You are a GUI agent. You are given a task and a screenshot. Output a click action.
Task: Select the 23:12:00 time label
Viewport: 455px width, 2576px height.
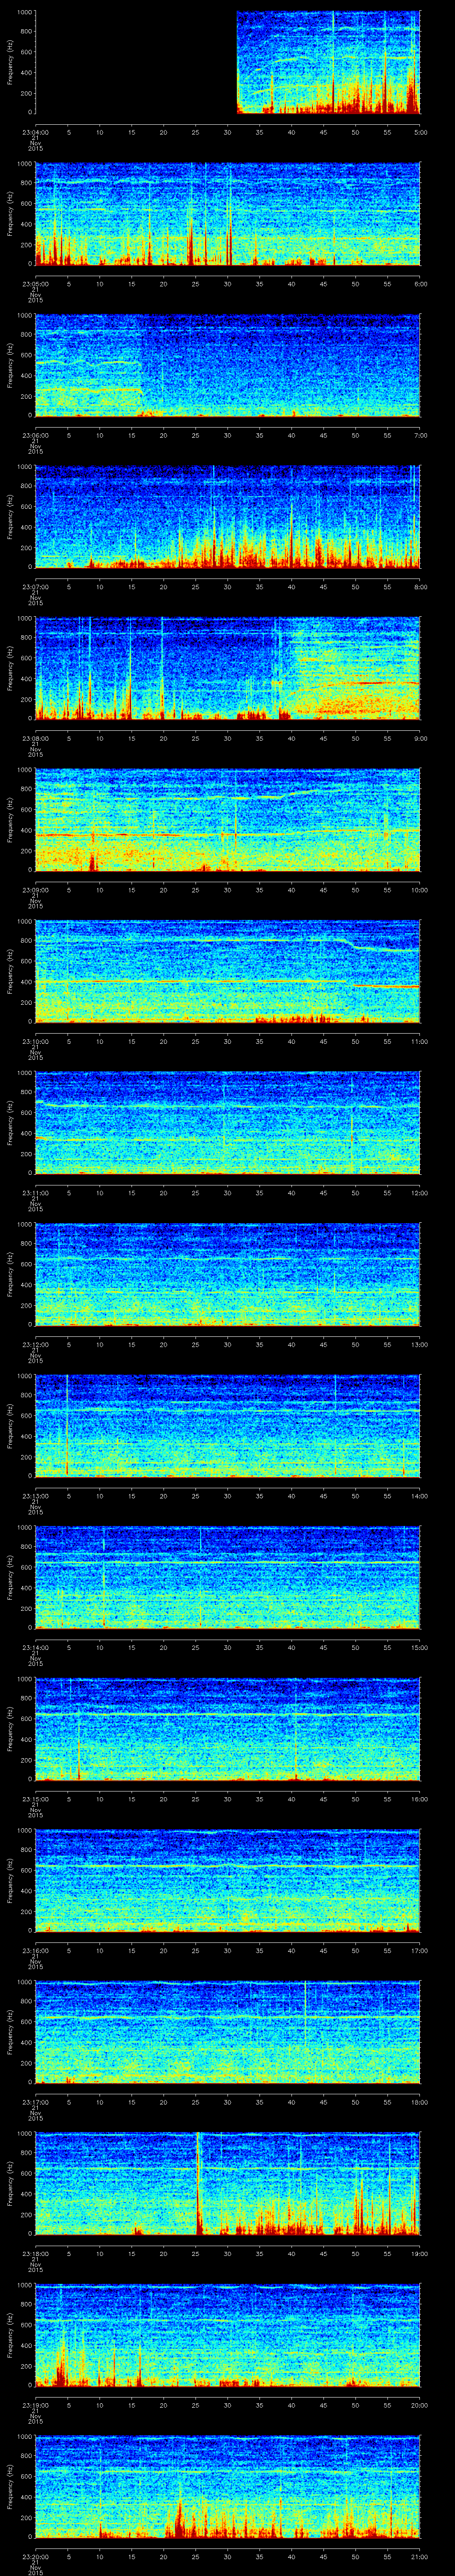point(36,1345)
